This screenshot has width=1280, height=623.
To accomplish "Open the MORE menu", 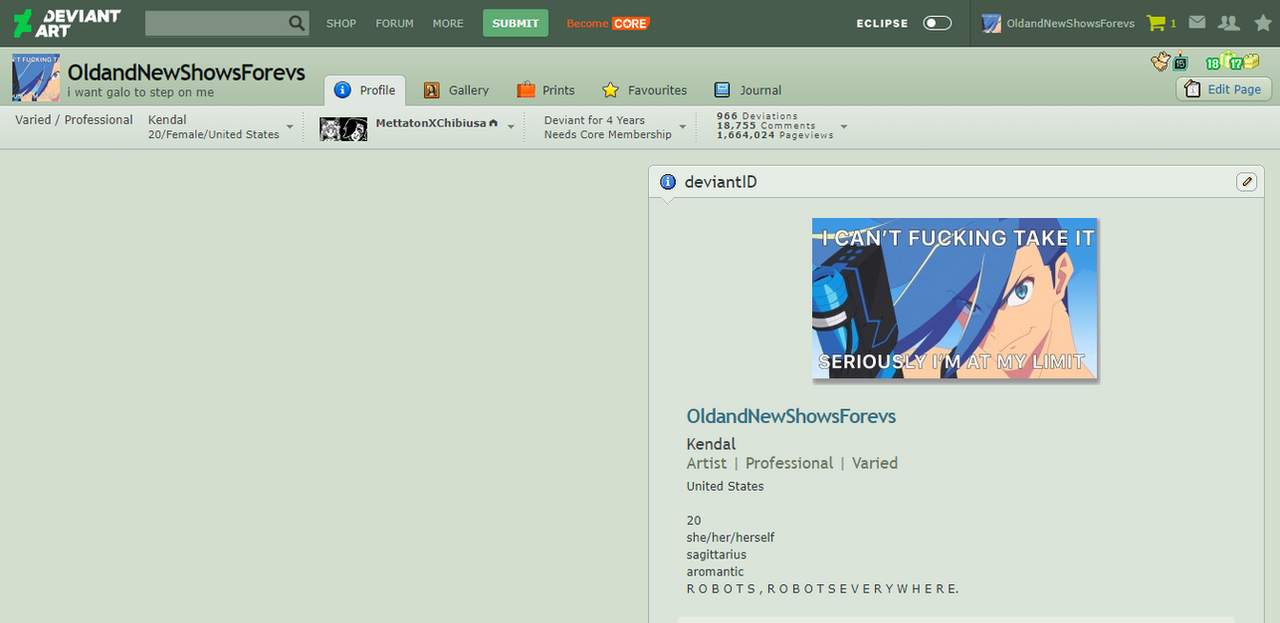I will (448, 23).
